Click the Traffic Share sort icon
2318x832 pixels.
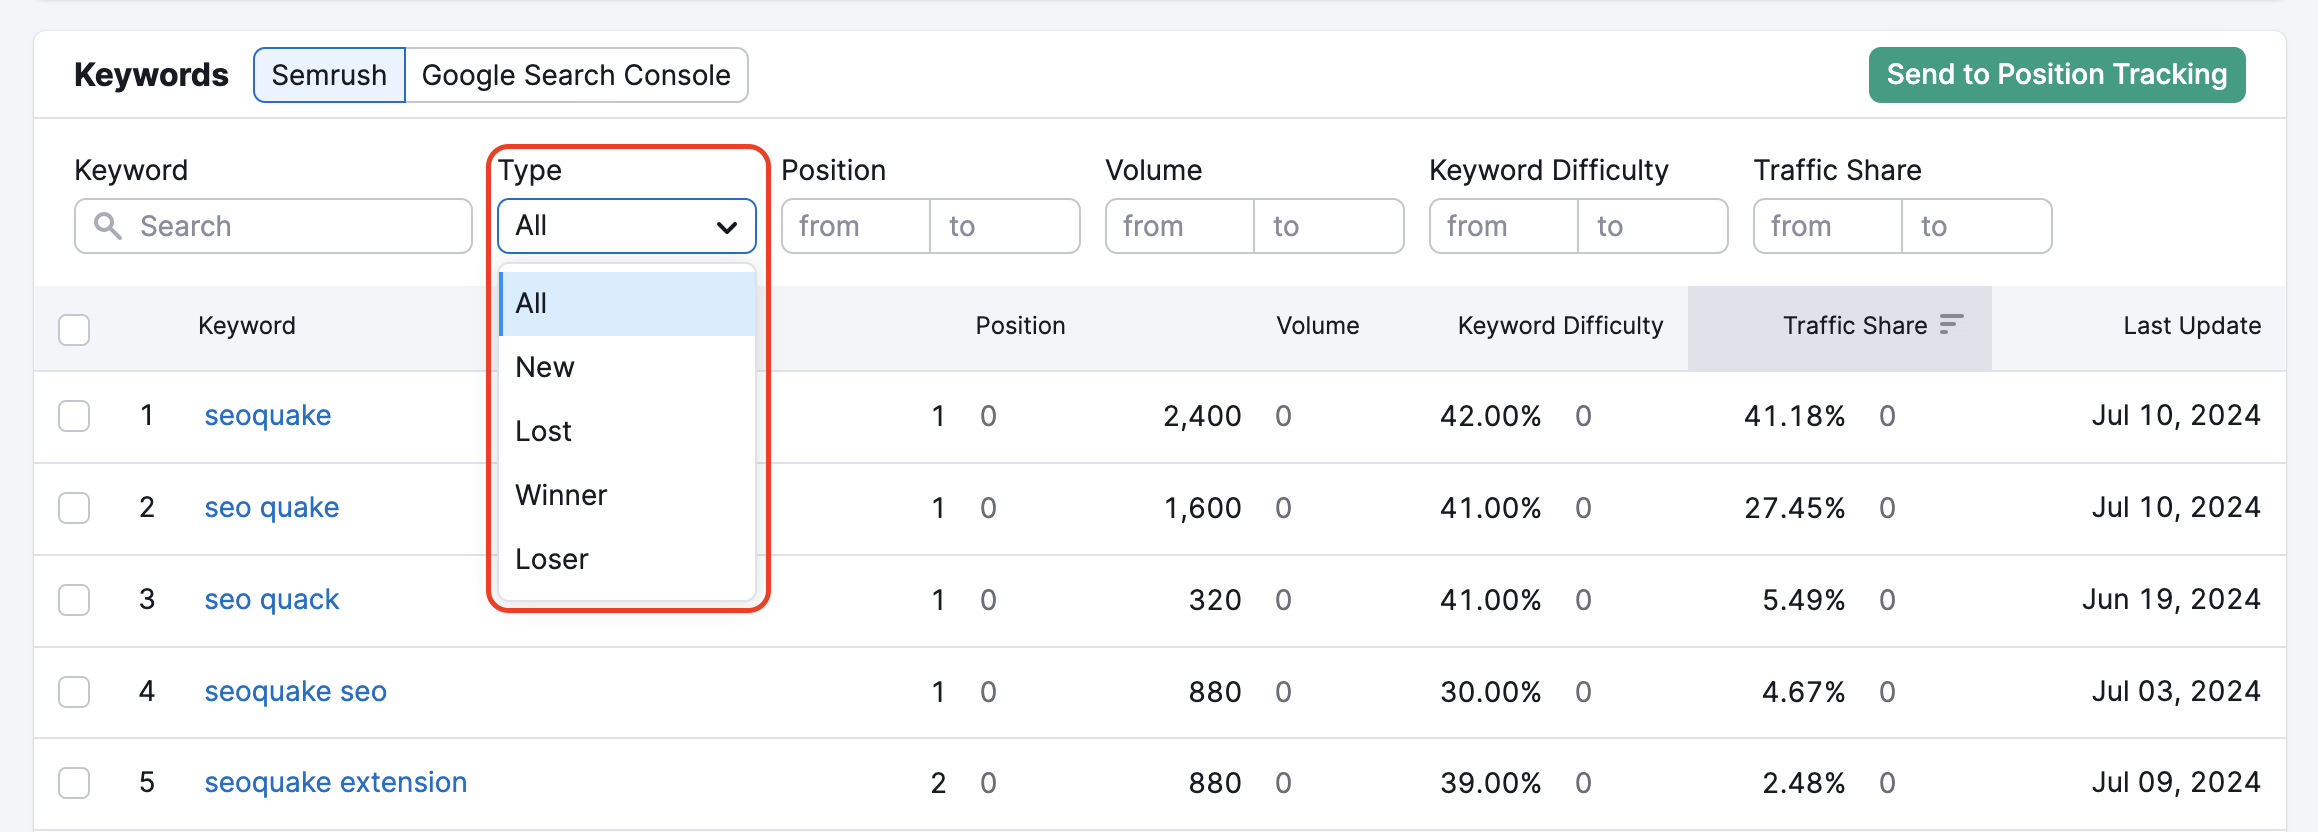pos(1951,324)
